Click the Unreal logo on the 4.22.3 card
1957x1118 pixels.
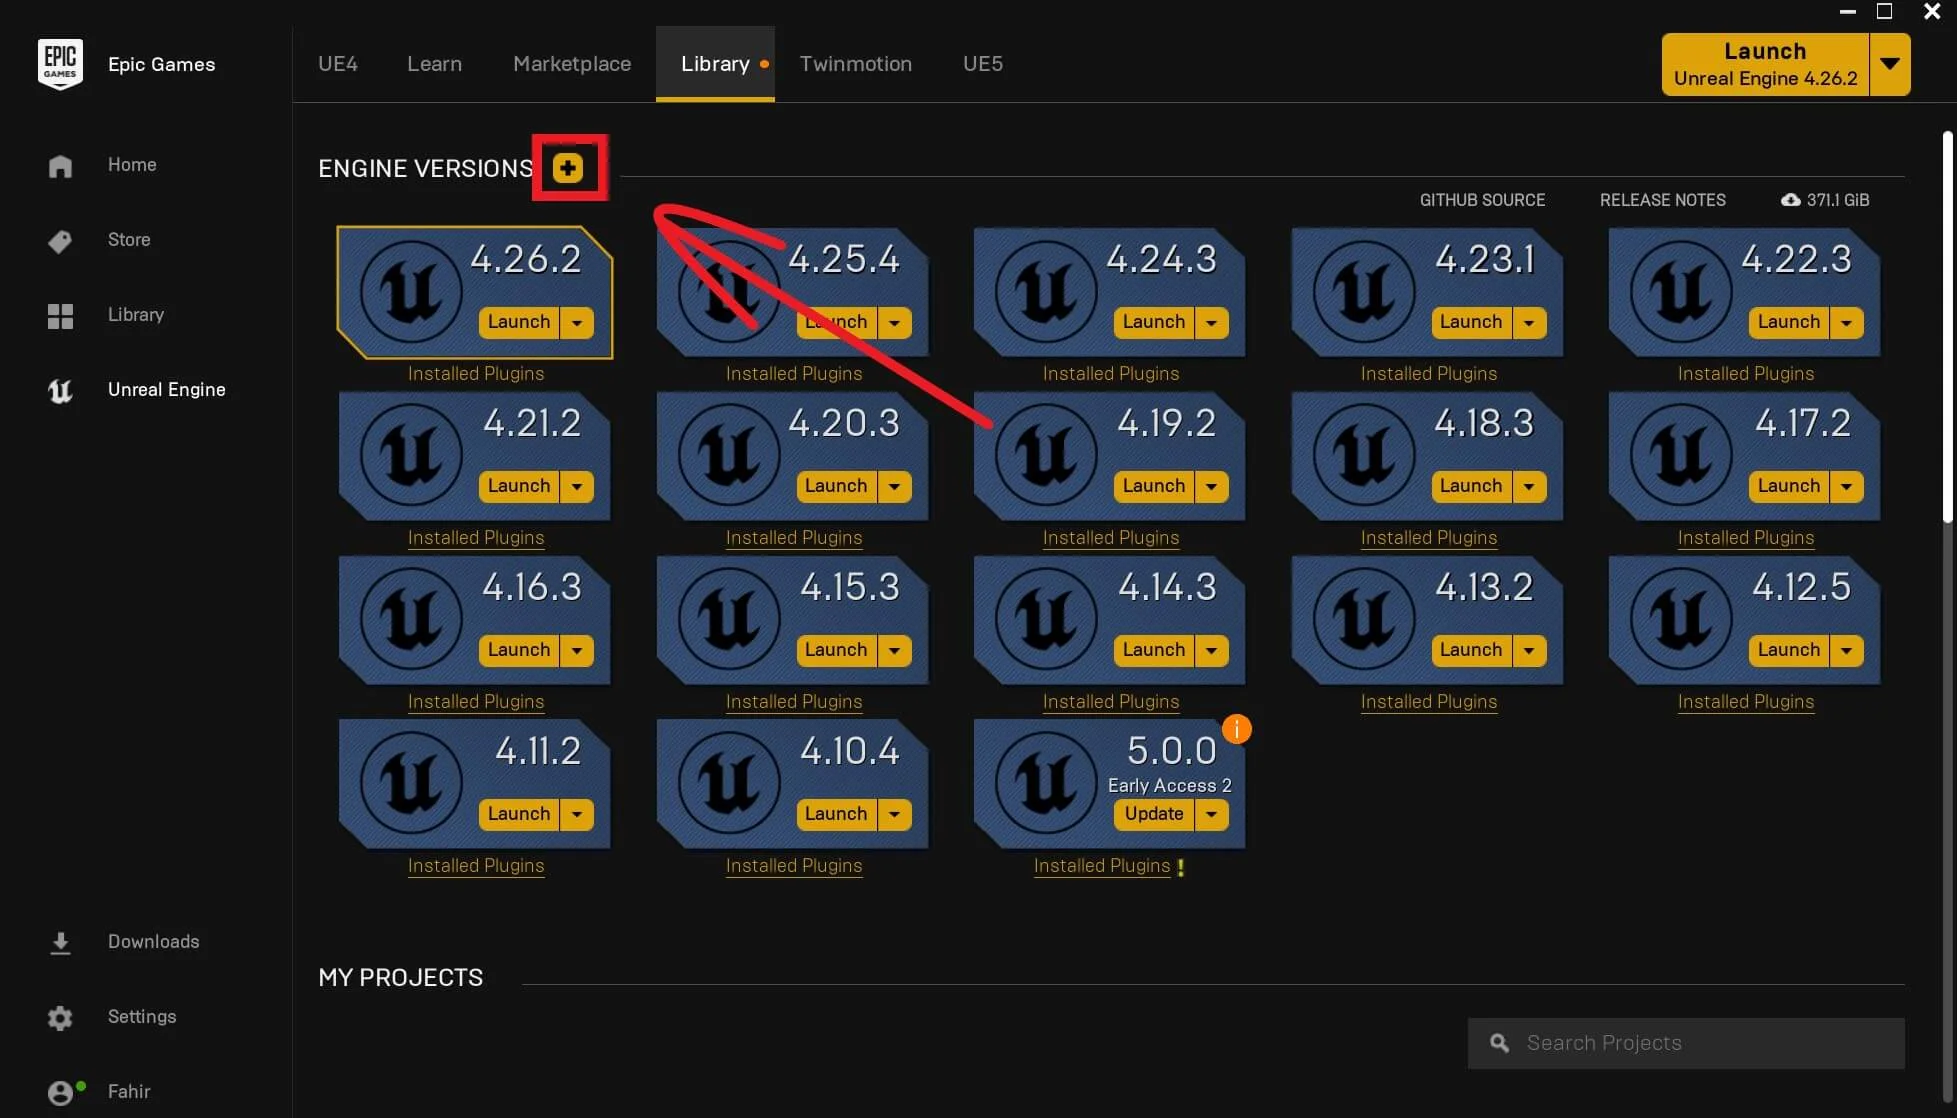pyautogui.click(x=1681, y=292)
